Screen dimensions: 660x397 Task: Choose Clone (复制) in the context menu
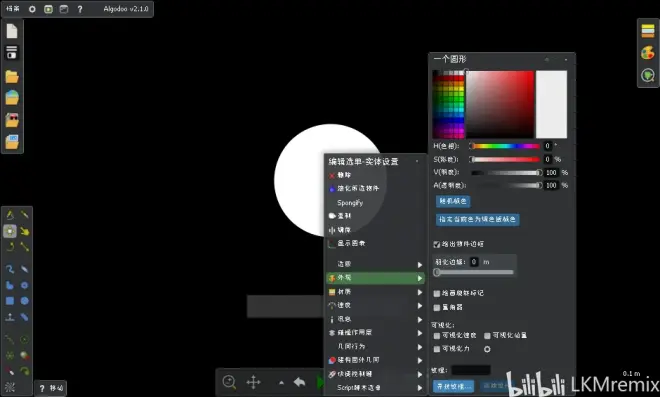click(375, 216)
